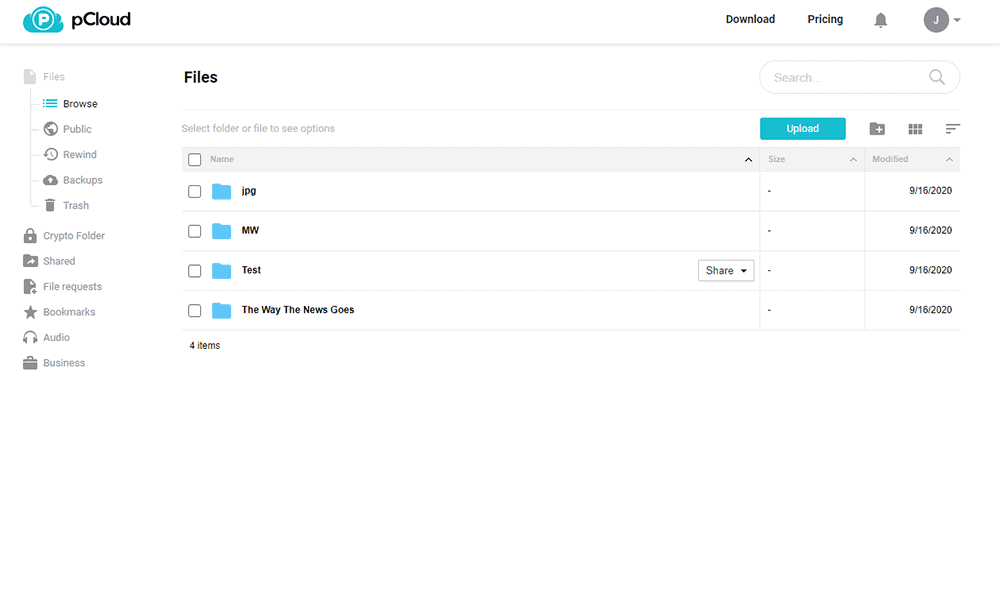Click the jpg folder icon
The width and height of the screenshot is (1000, 600).
[x=221, y=191]
